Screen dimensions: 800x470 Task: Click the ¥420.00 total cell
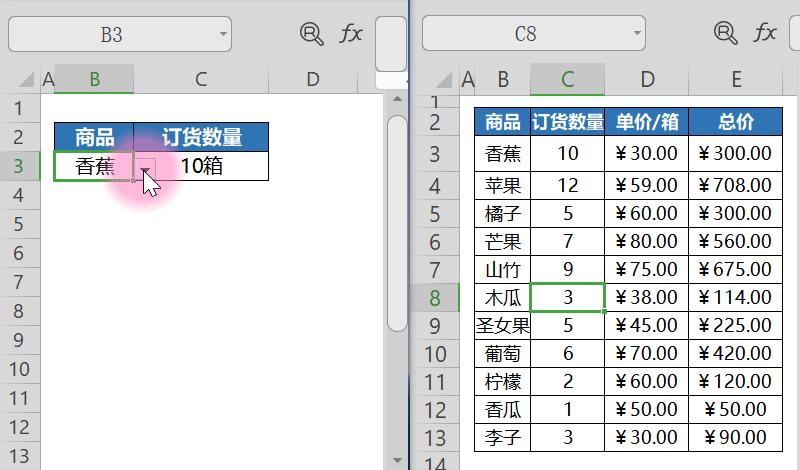[735, 354]
